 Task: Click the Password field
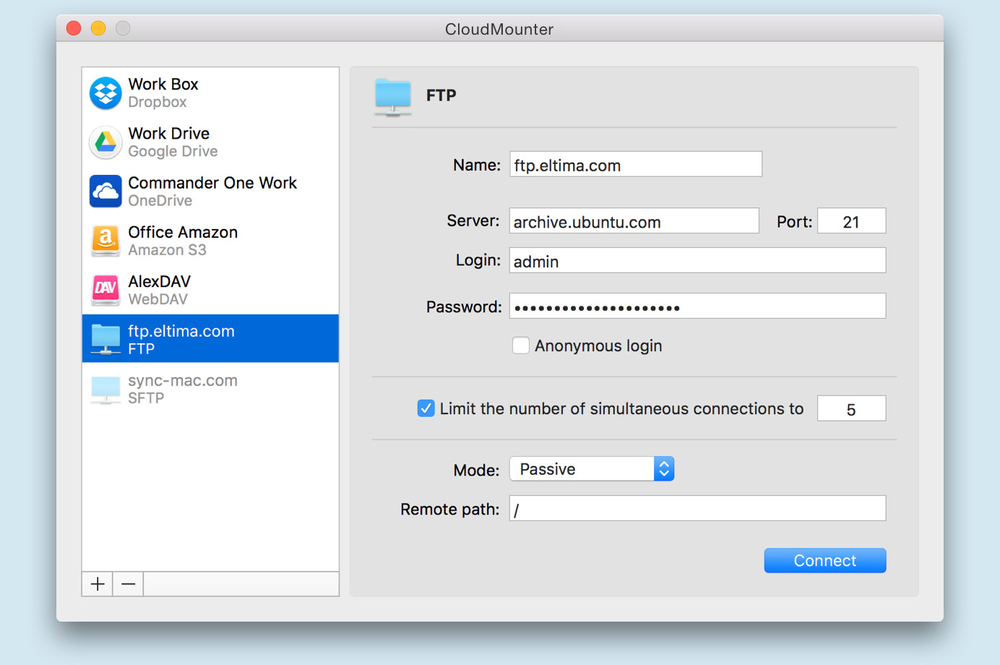(x=697, y=307)
